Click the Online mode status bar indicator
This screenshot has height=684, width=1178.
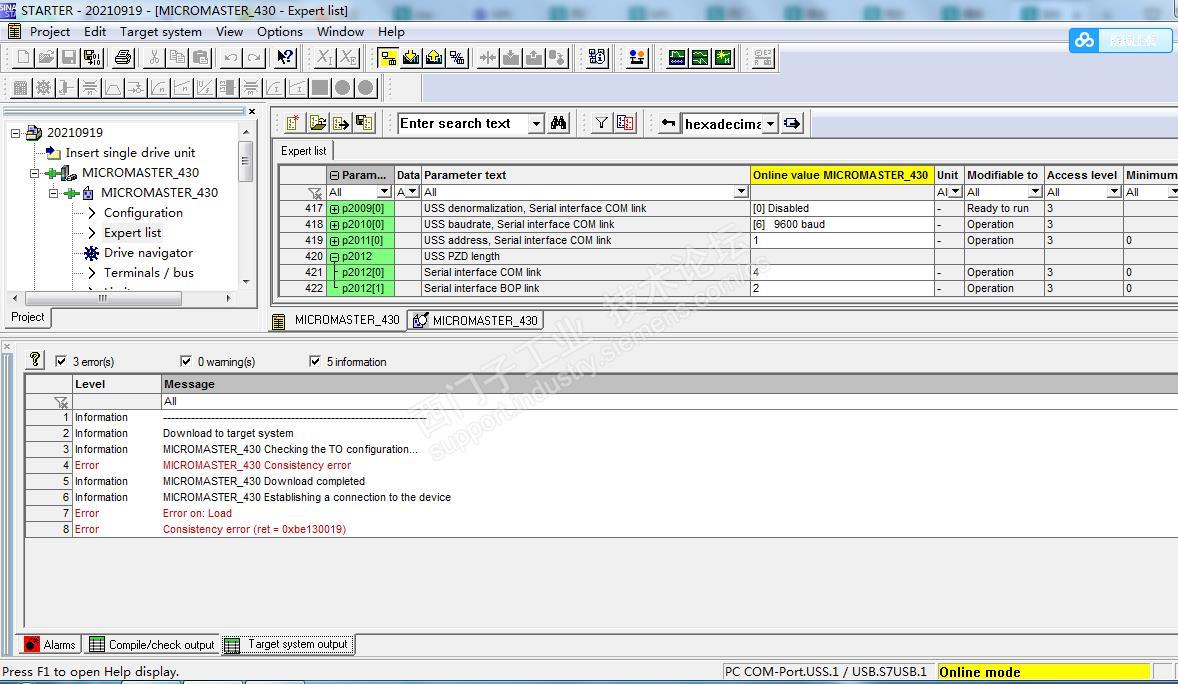click(1044, 672)
